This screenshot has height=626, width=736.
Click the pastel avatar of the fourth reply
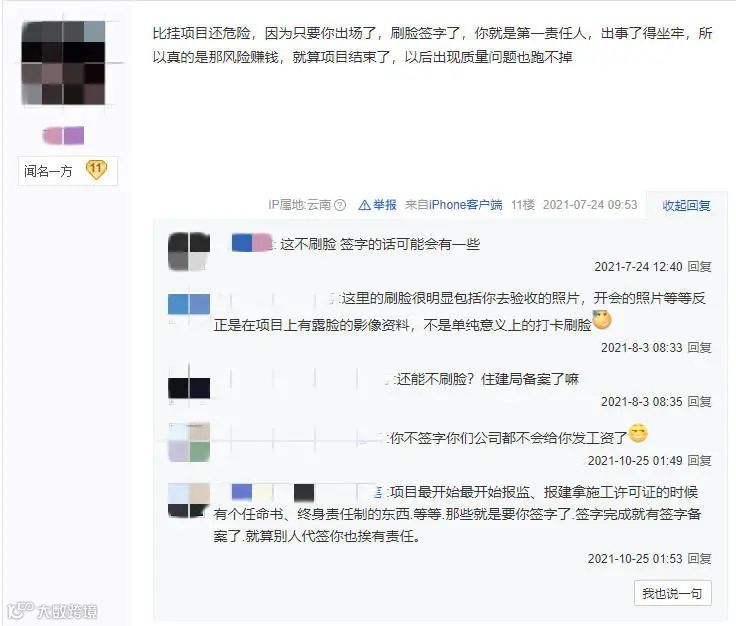[x=189, y=442]
